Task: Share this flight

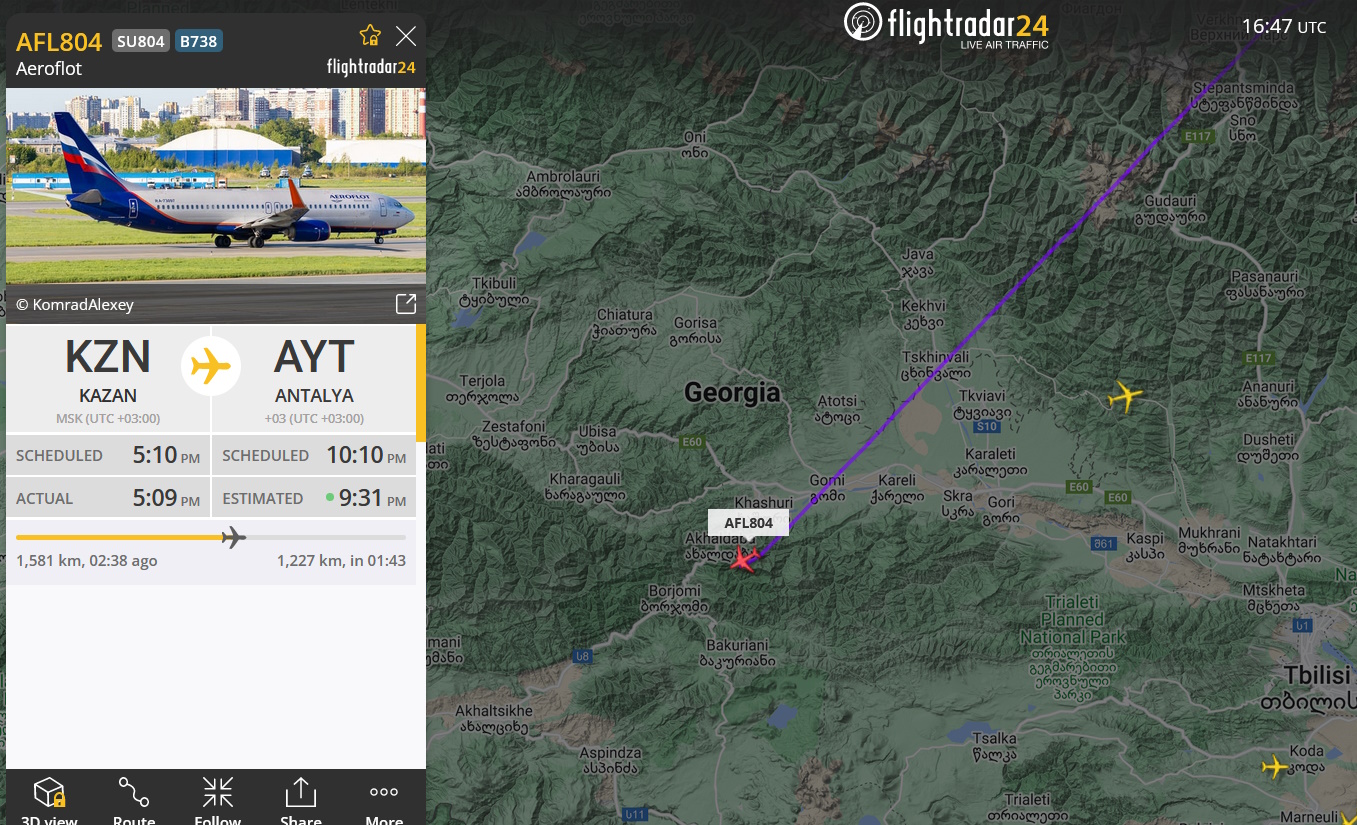Action: tap(301, 799)
